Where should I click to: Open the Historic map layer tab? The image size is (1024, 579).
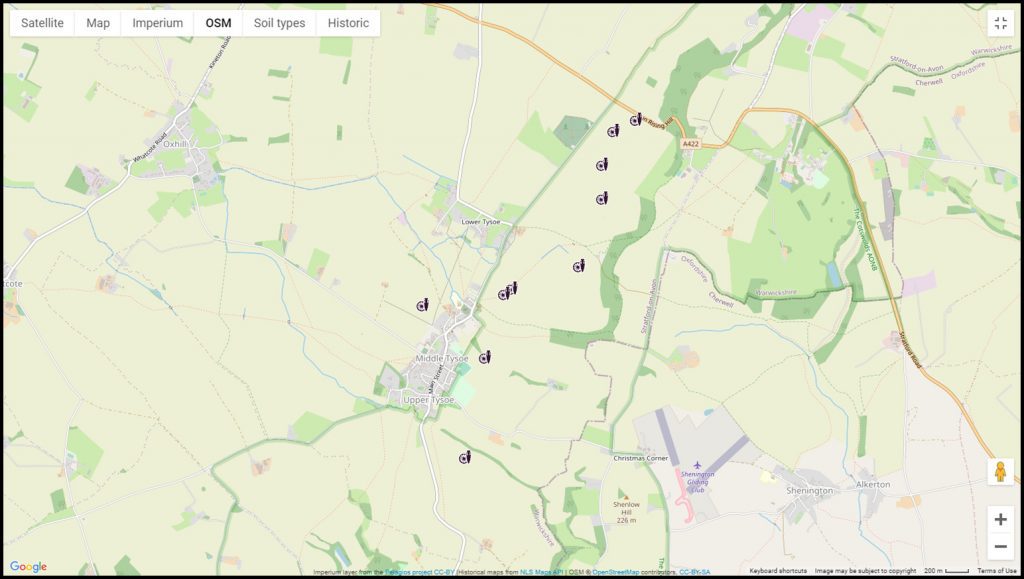click(x=347, y=21)
